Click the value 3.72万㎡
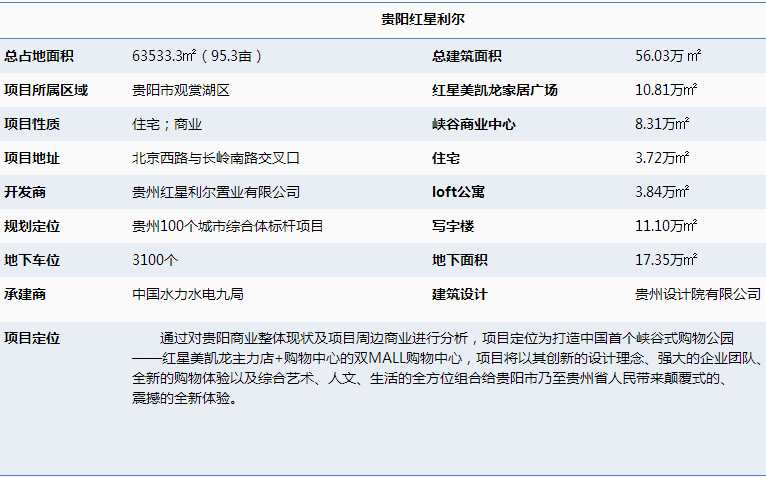Image resolution: width=766 pixels, height=478 pixels. [662, 158]
